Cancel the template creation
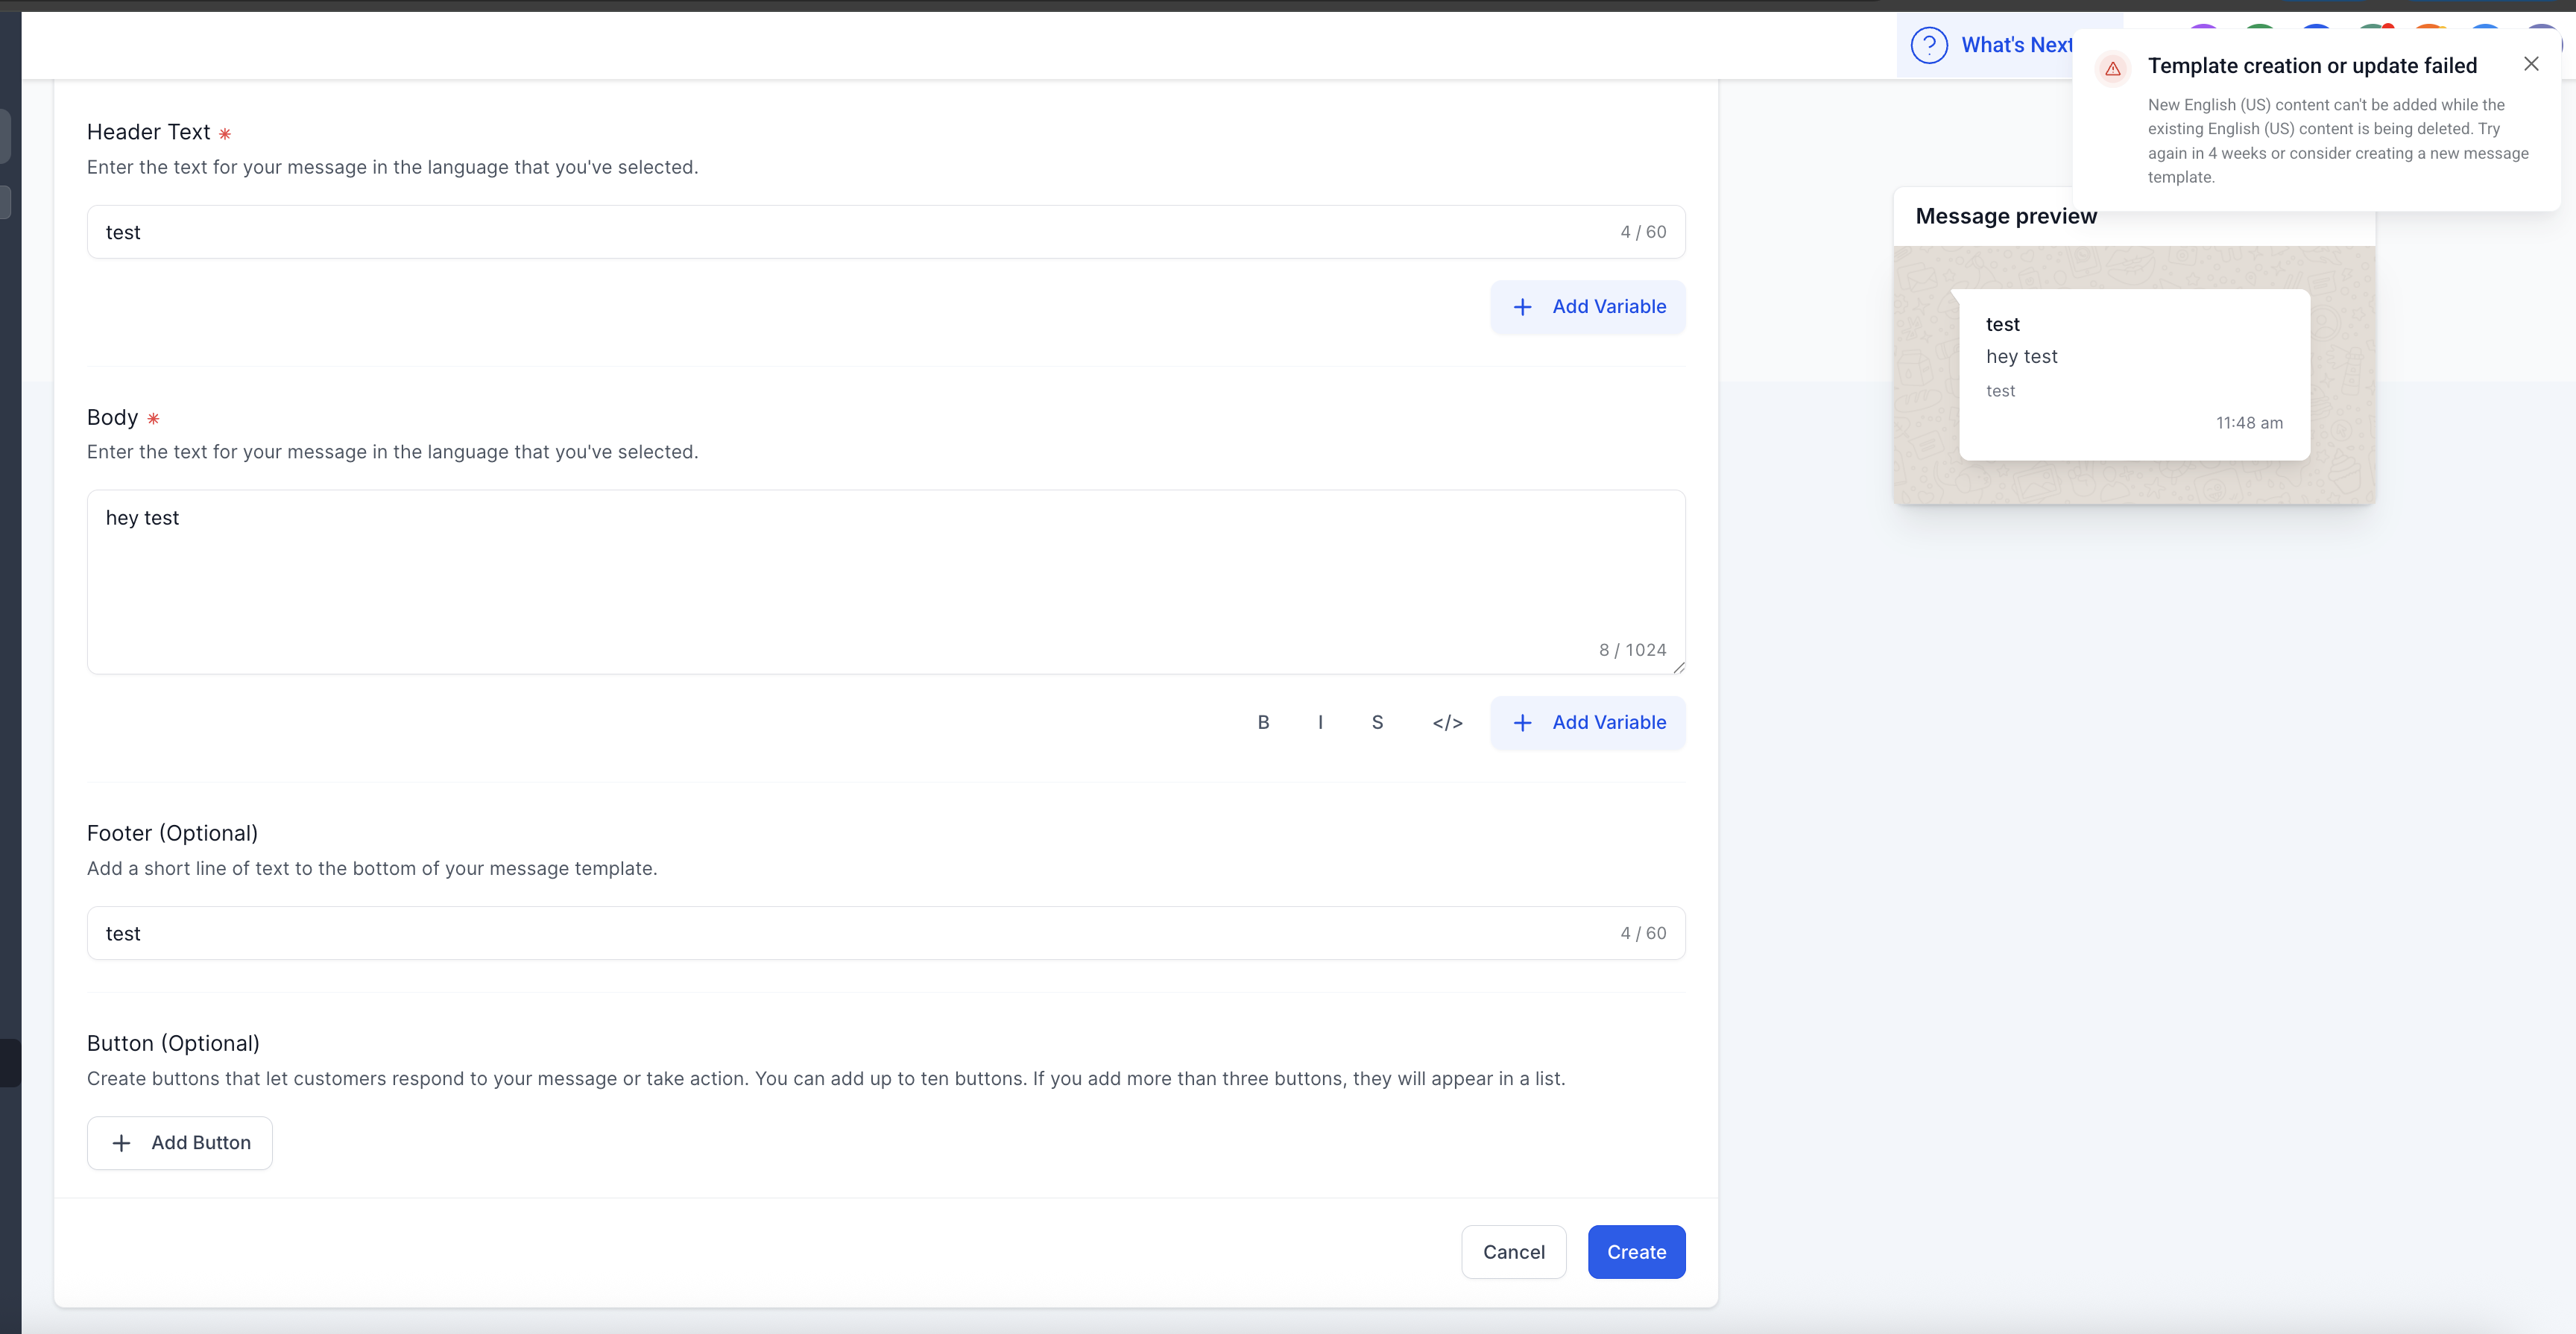This screenshot has width=2576, height=1334. [x=1513, y=1251]
